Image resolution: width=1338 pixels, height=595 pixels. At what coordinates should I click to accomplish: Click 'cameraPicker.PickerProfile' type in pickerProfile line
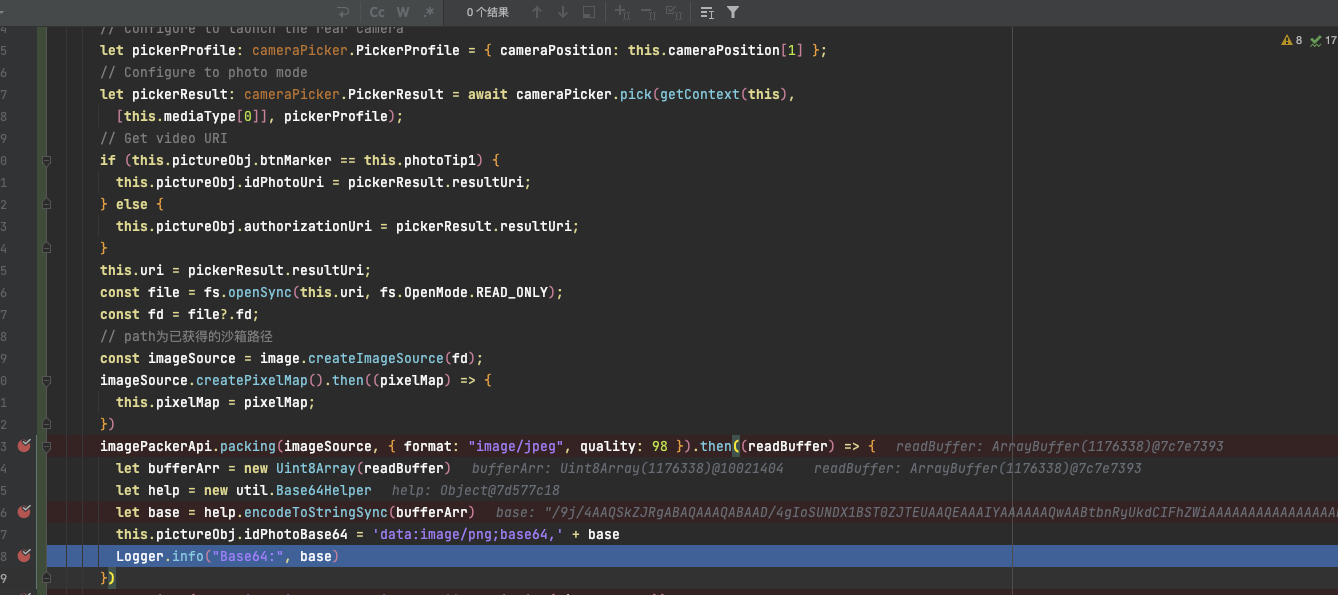(x=355, y=50)
